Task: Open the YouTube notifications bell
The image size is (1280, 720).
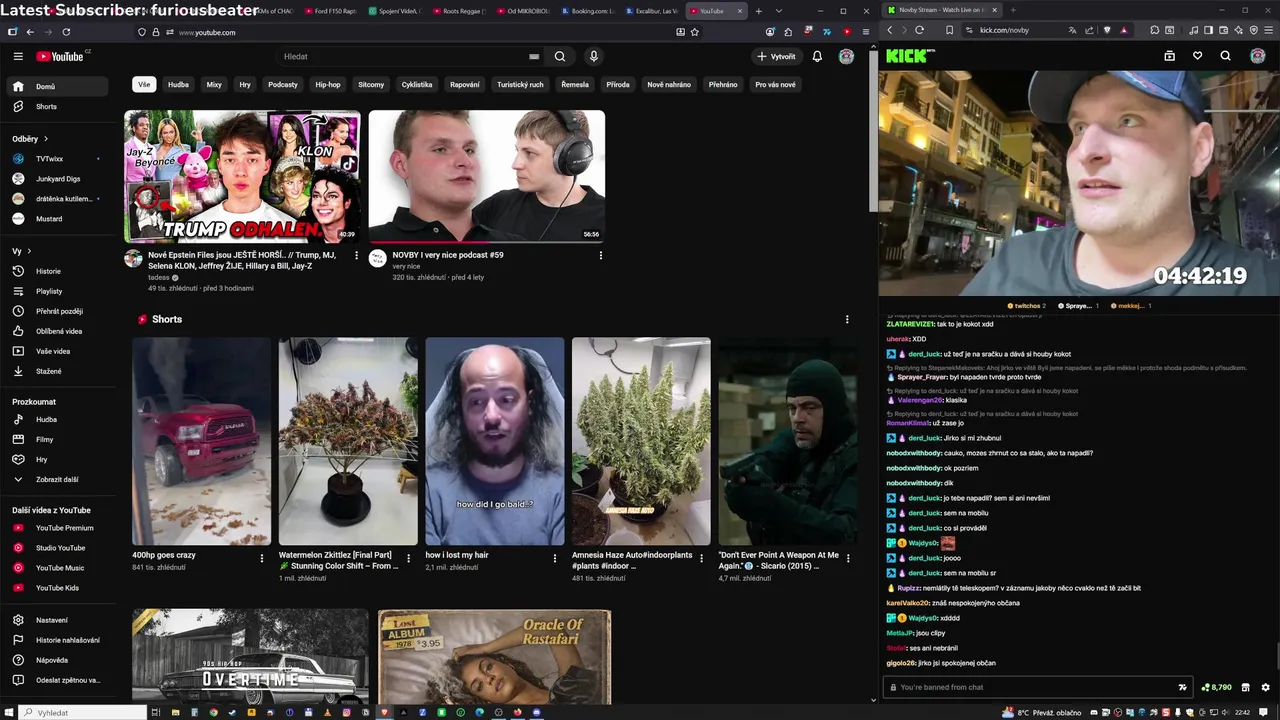Action: [817, 57]
